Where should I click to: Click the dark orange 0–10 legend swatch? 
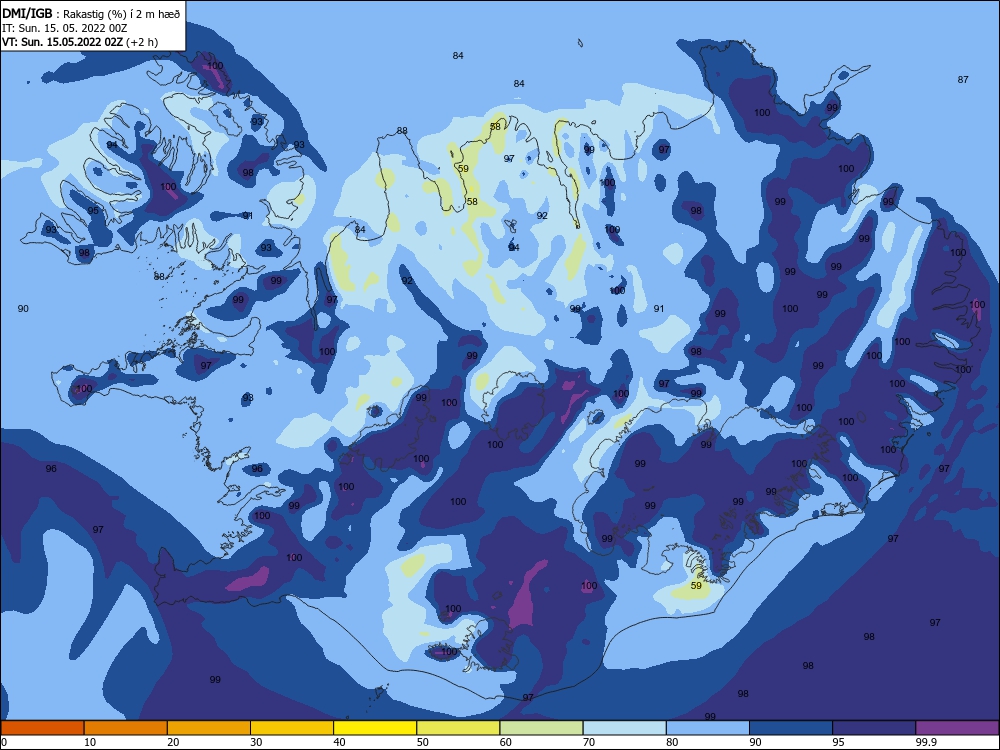42,728
